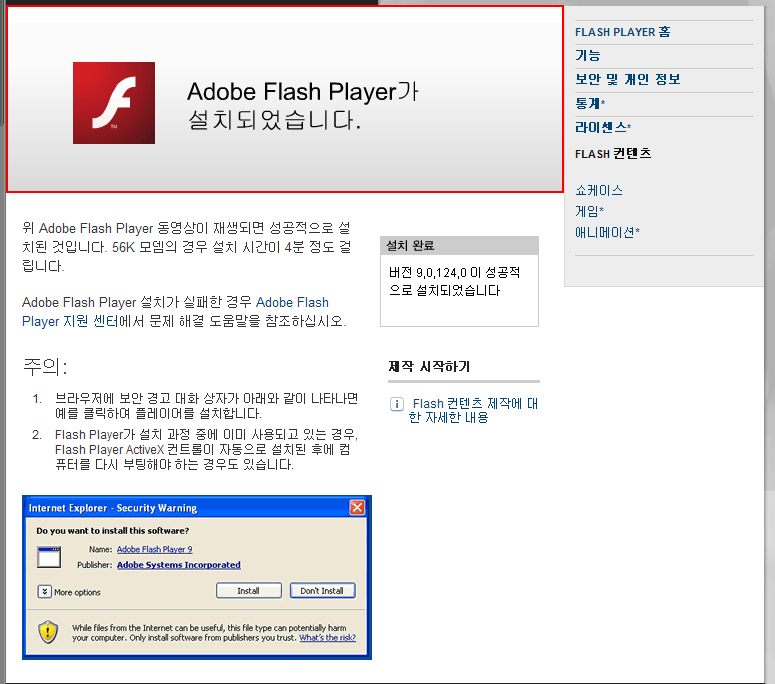Click the 버전 9,0,124,0 installed message
The image size is (775, 684).
pyautogui.click(x=454, y=281)
